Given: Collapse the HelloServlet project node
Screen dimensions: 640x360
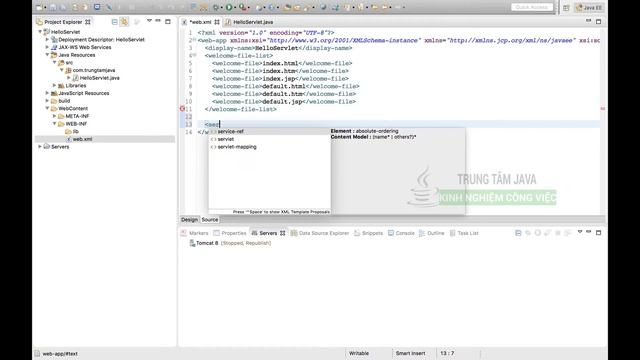Looking at the screenshot, I should click(40, 32).
